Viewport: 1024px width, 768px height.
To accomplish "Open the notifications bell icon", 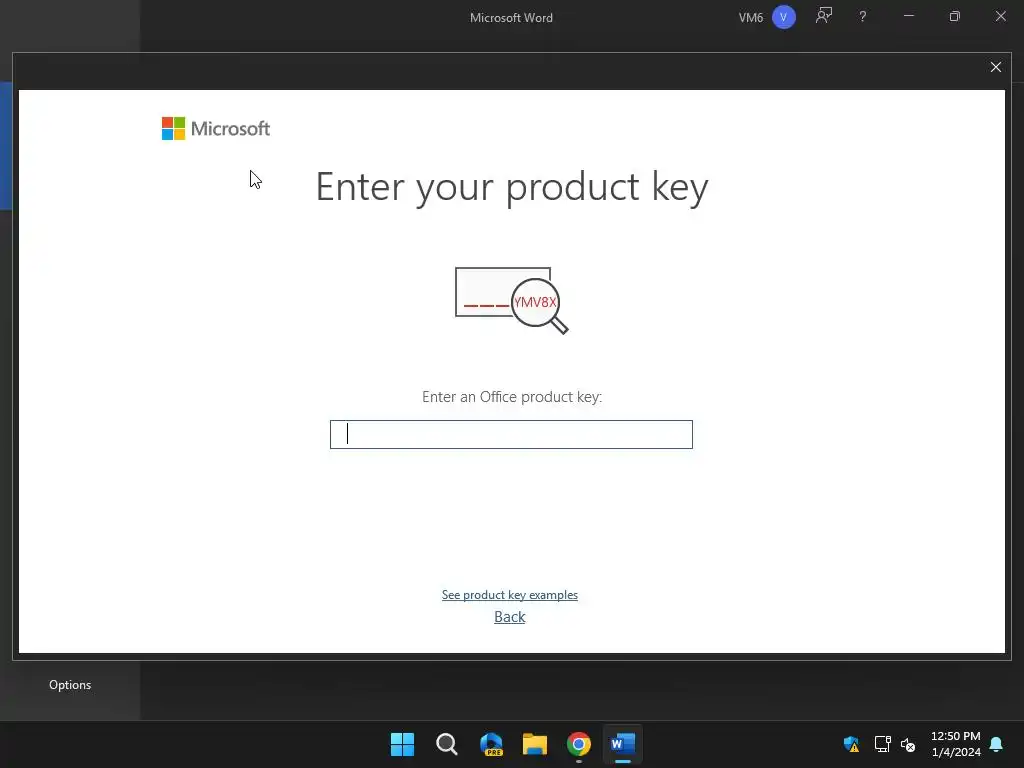I will pos(996,744).
